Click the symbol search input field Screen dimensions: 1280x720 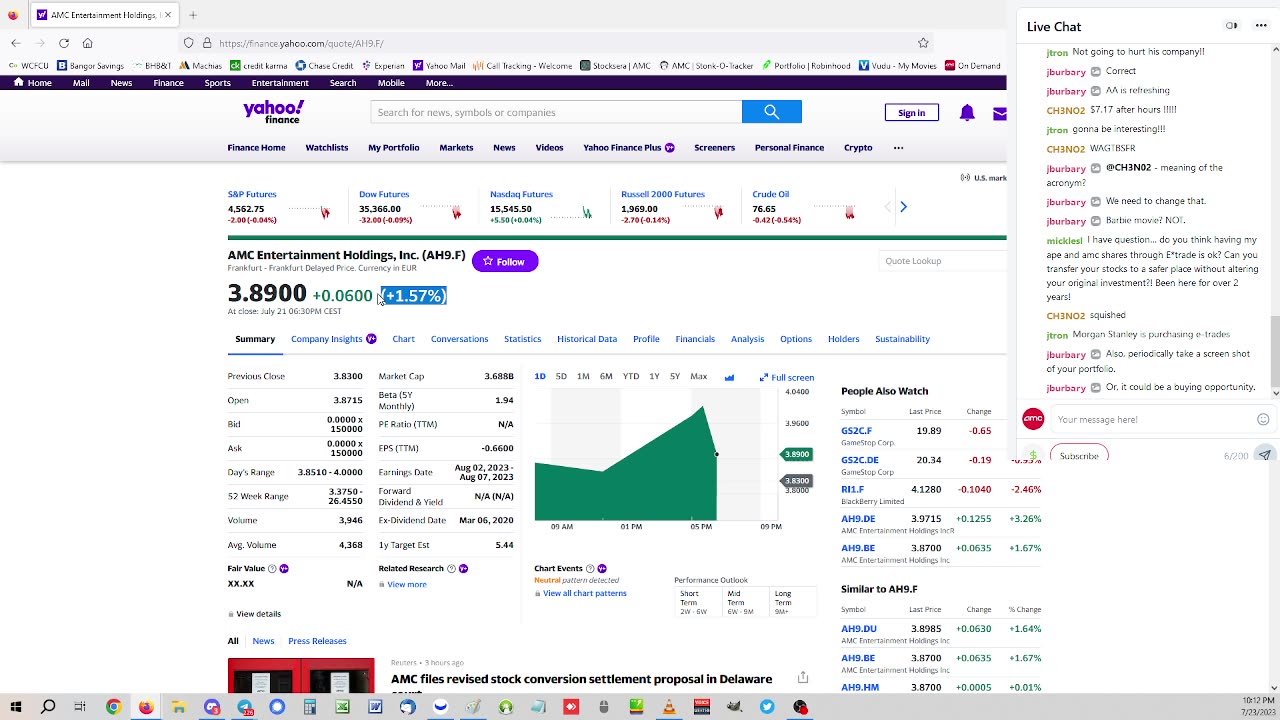(556, 112)
